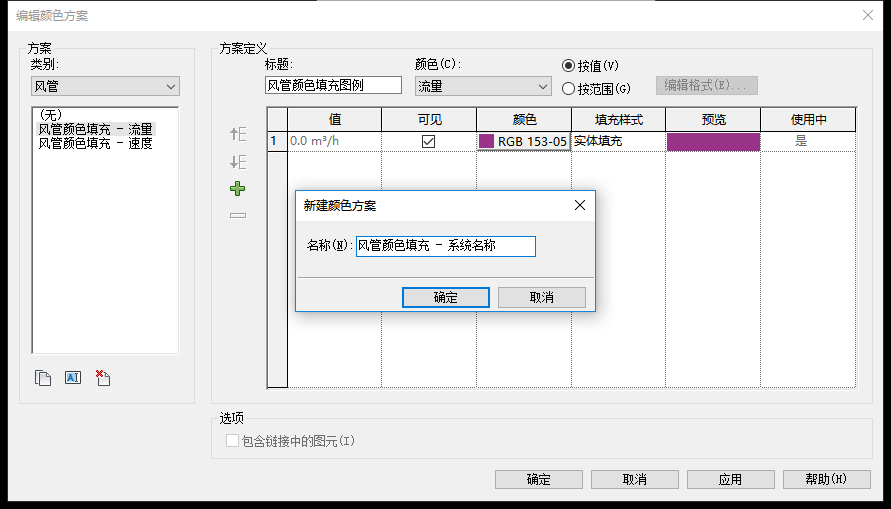Click the delete scheme icon
891x509 pixels.
(x=103, y=378)
